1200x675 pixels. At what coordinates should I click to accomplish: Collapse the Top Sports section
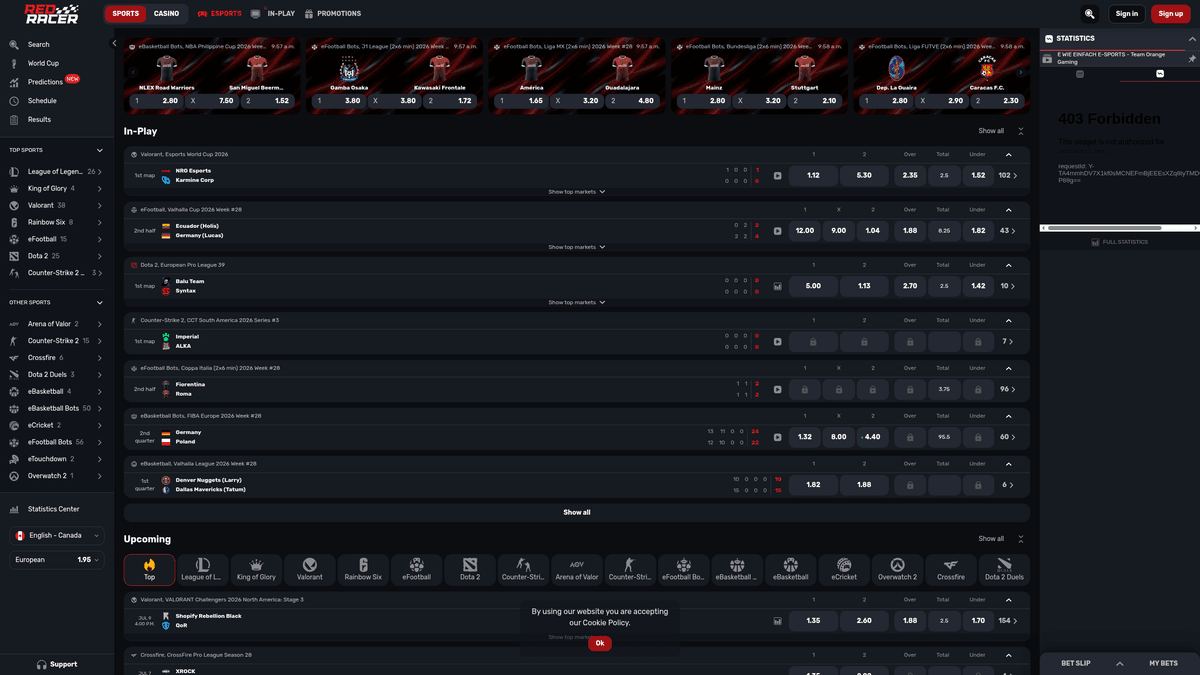point(98,150)
